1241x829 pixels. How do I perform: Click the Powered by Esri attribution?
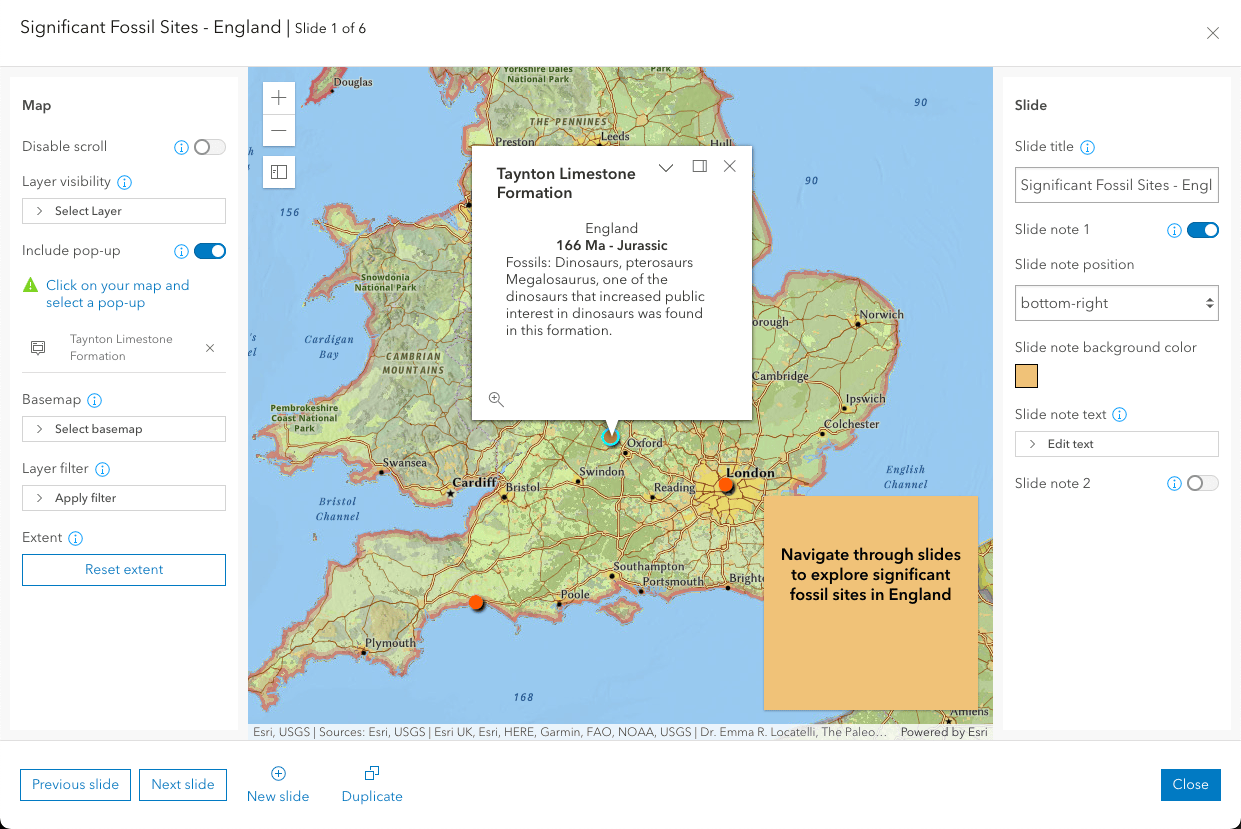944,732
